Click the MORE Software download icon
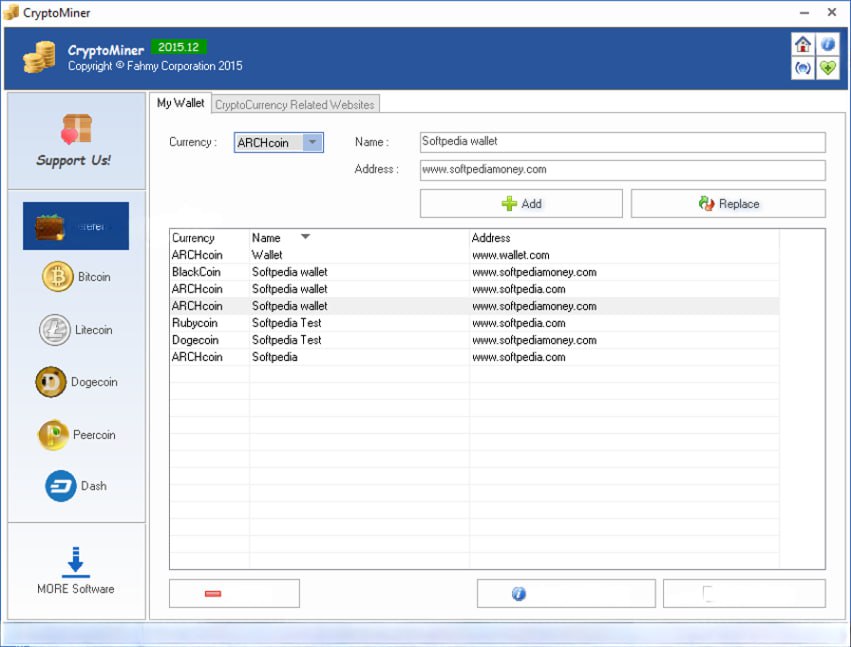The image size is (851, 647). point(76,562)
